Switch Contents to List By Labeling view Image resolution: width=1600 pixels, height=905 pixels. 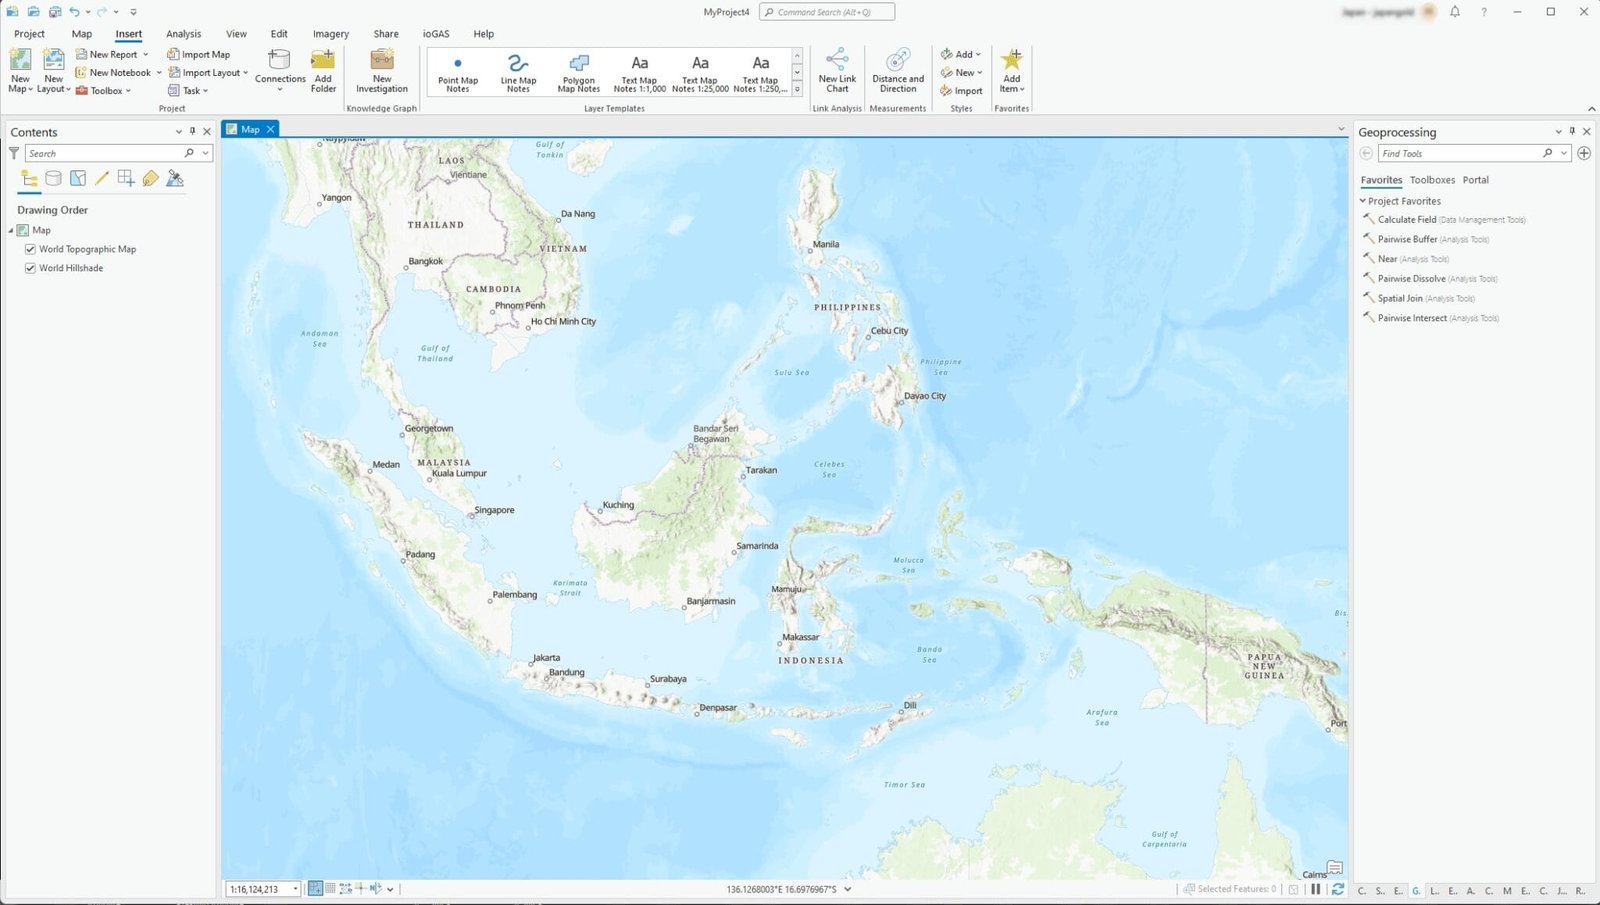click(150, 178)
